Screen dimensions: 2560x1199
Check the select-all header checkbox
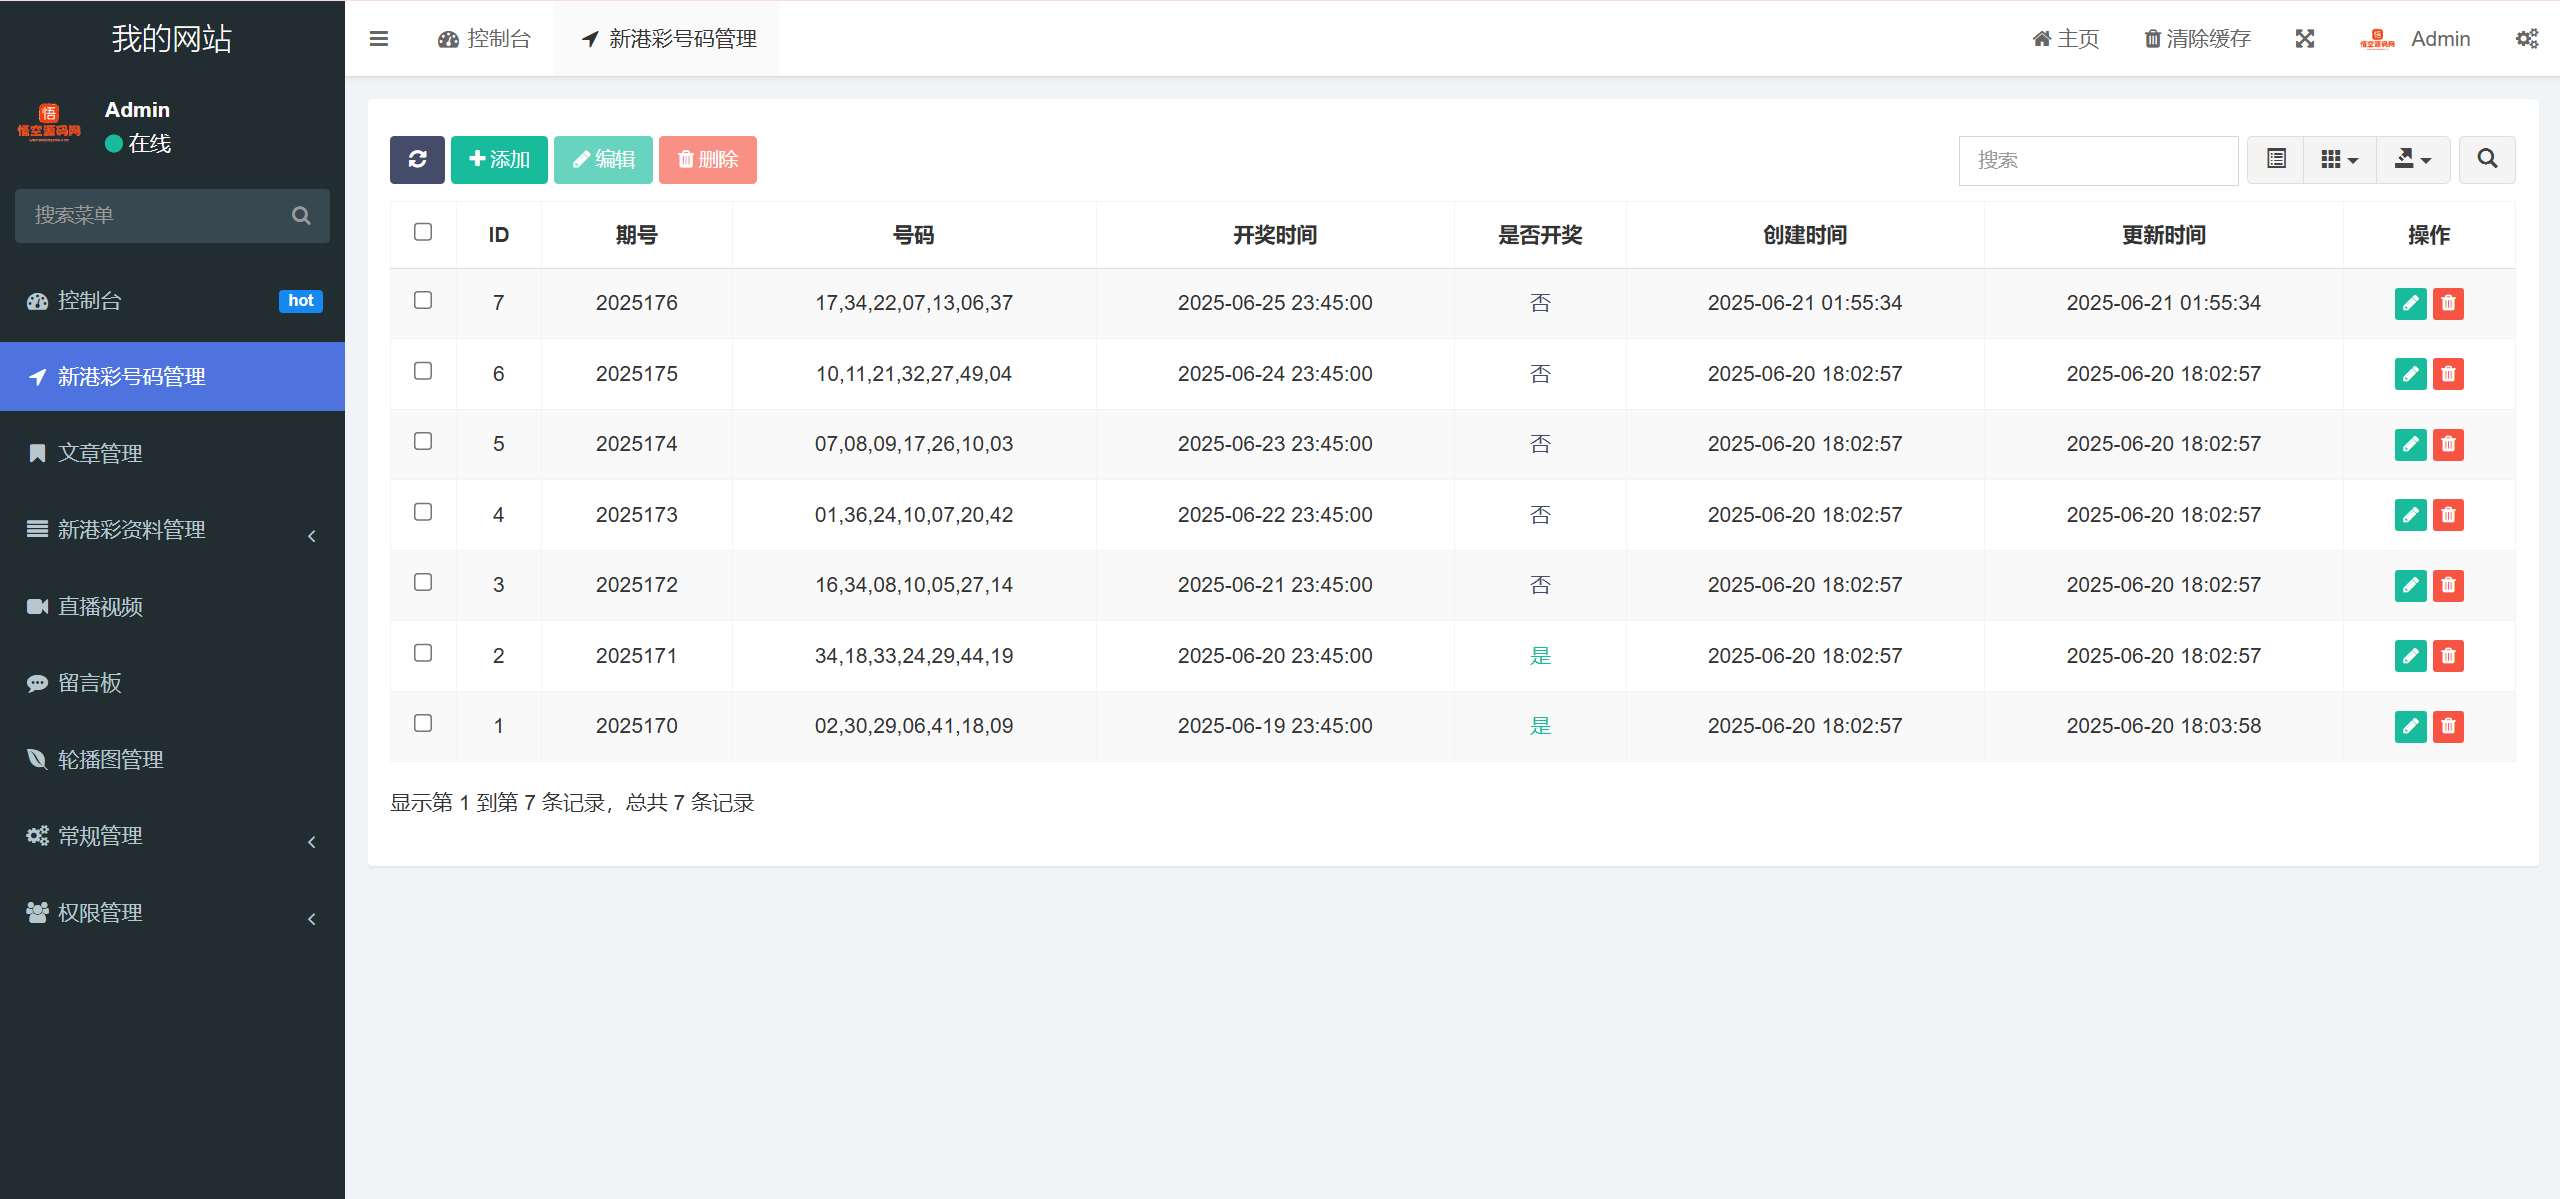(423, 232)
